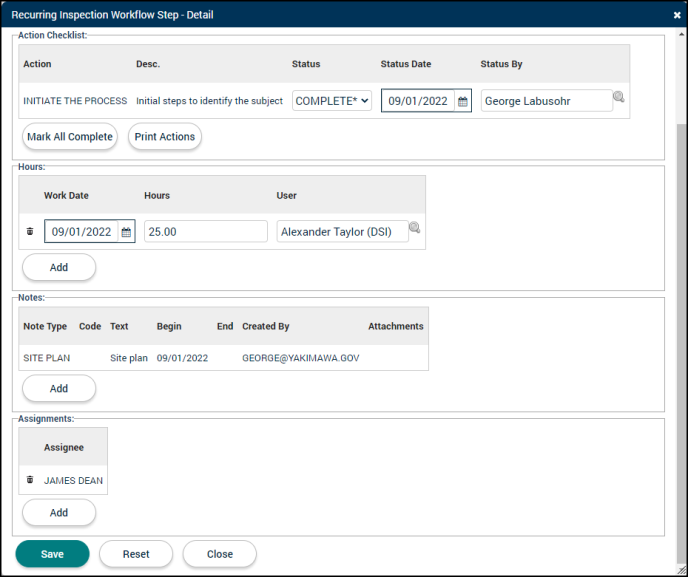
Task: Click note author GEORGE@YAKIMAWA.GOV
Action: pos(301,358)
